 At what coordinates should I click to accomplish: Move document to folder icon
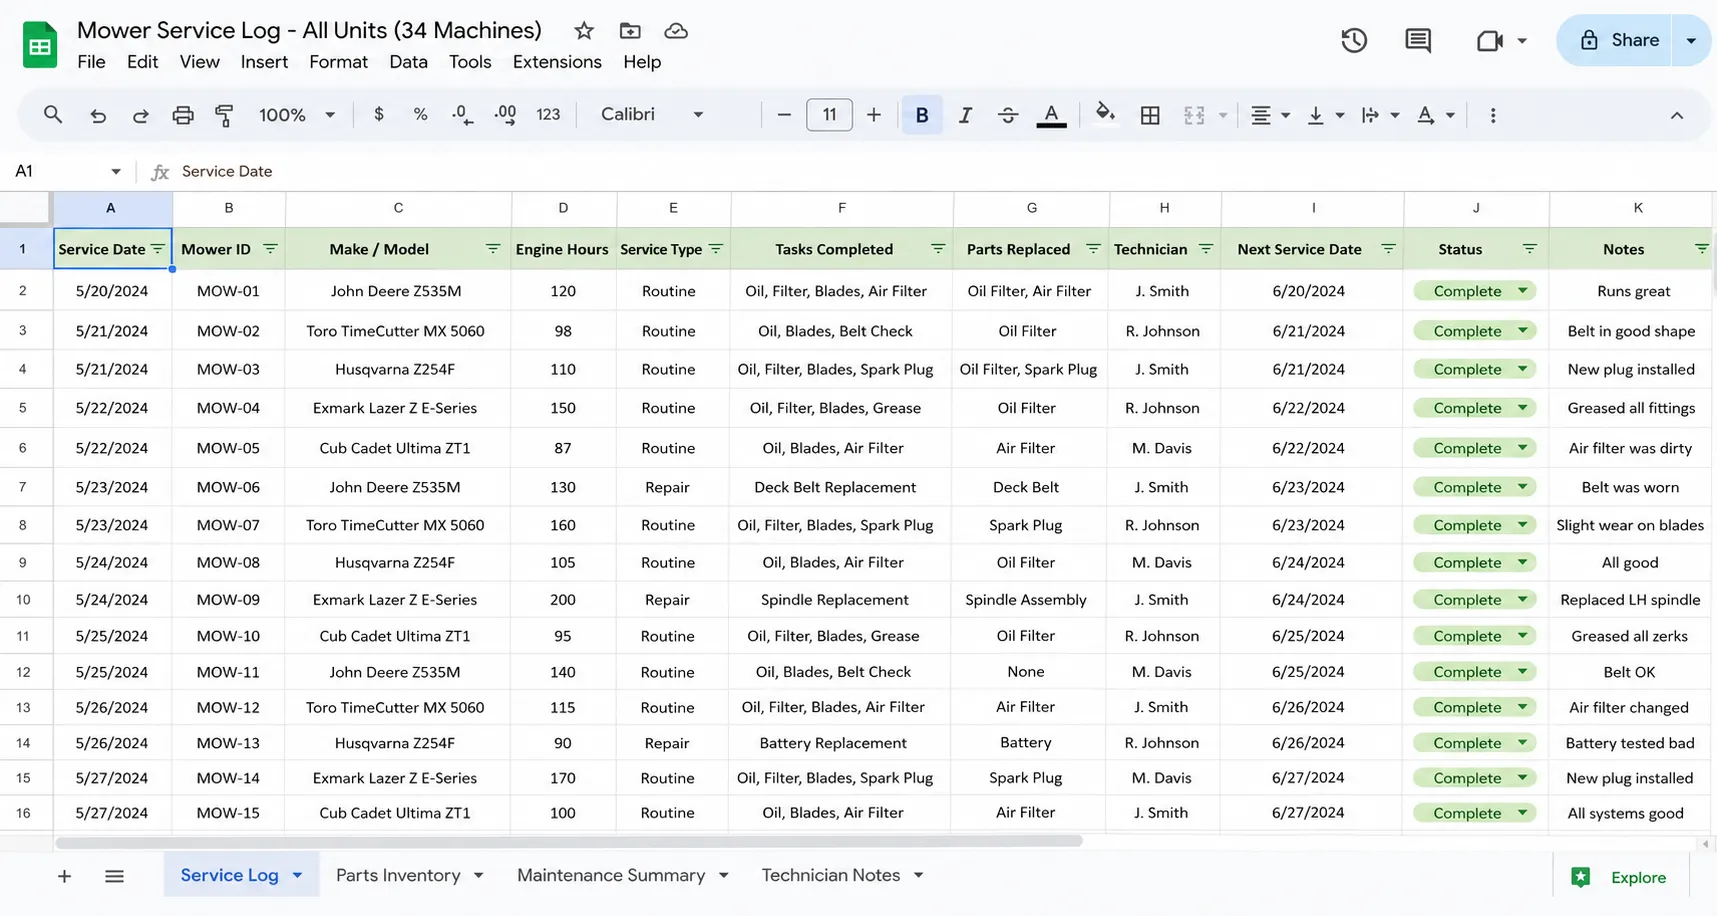pyautogui.click(x=630, y=31)
